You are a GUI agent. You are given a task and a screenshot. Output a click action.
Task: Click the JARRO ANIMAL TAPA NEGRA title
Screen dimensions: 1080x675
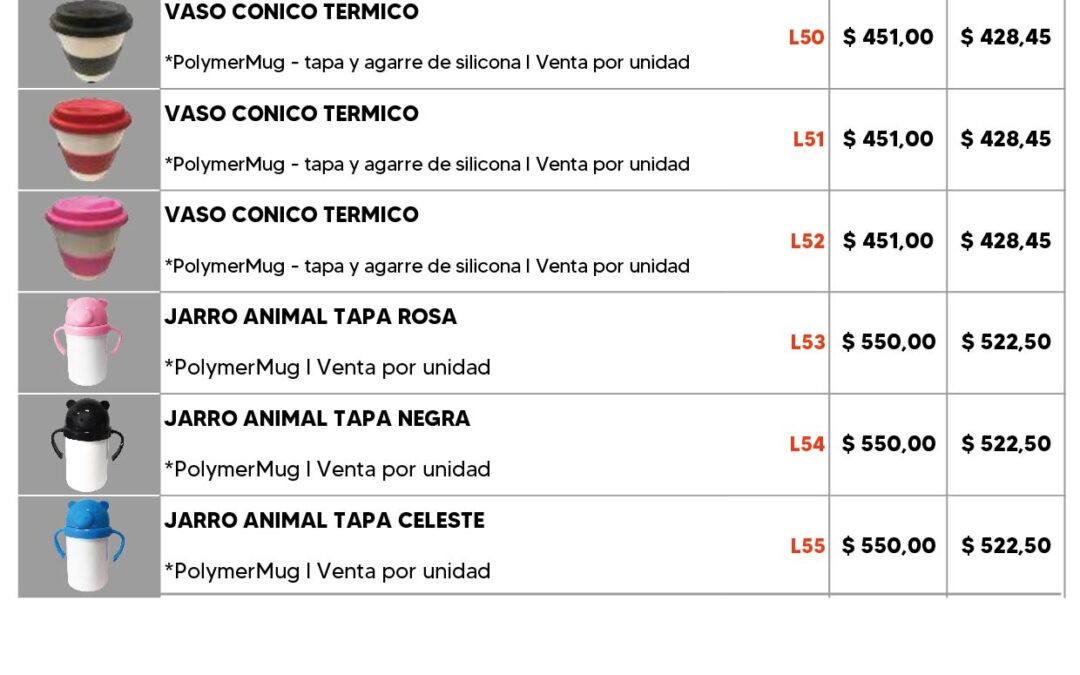pyautogui.click(x=317, y=419)
